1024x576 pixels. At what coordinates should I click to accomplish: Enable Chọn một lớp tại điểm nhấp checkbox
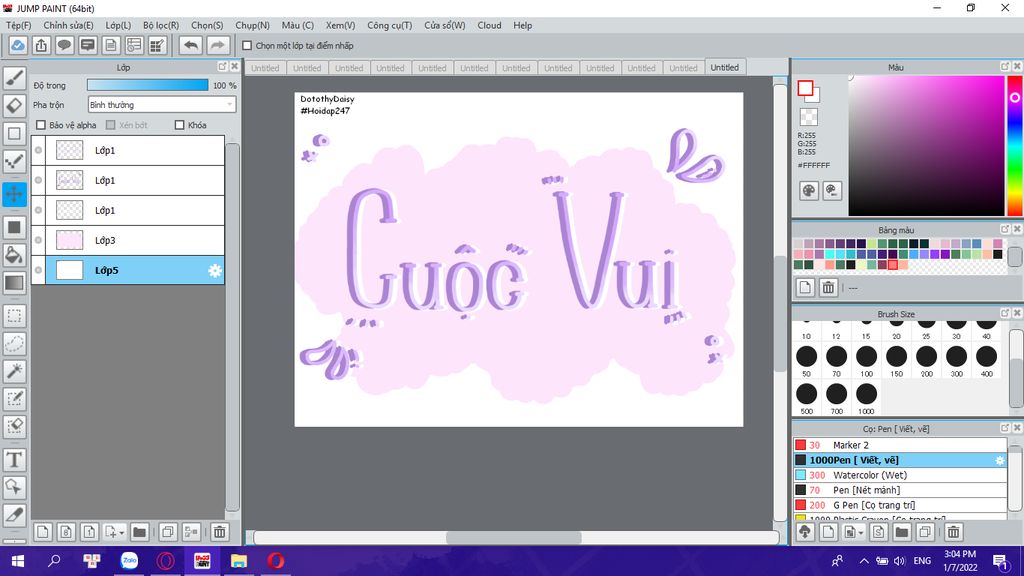point(247,46)
